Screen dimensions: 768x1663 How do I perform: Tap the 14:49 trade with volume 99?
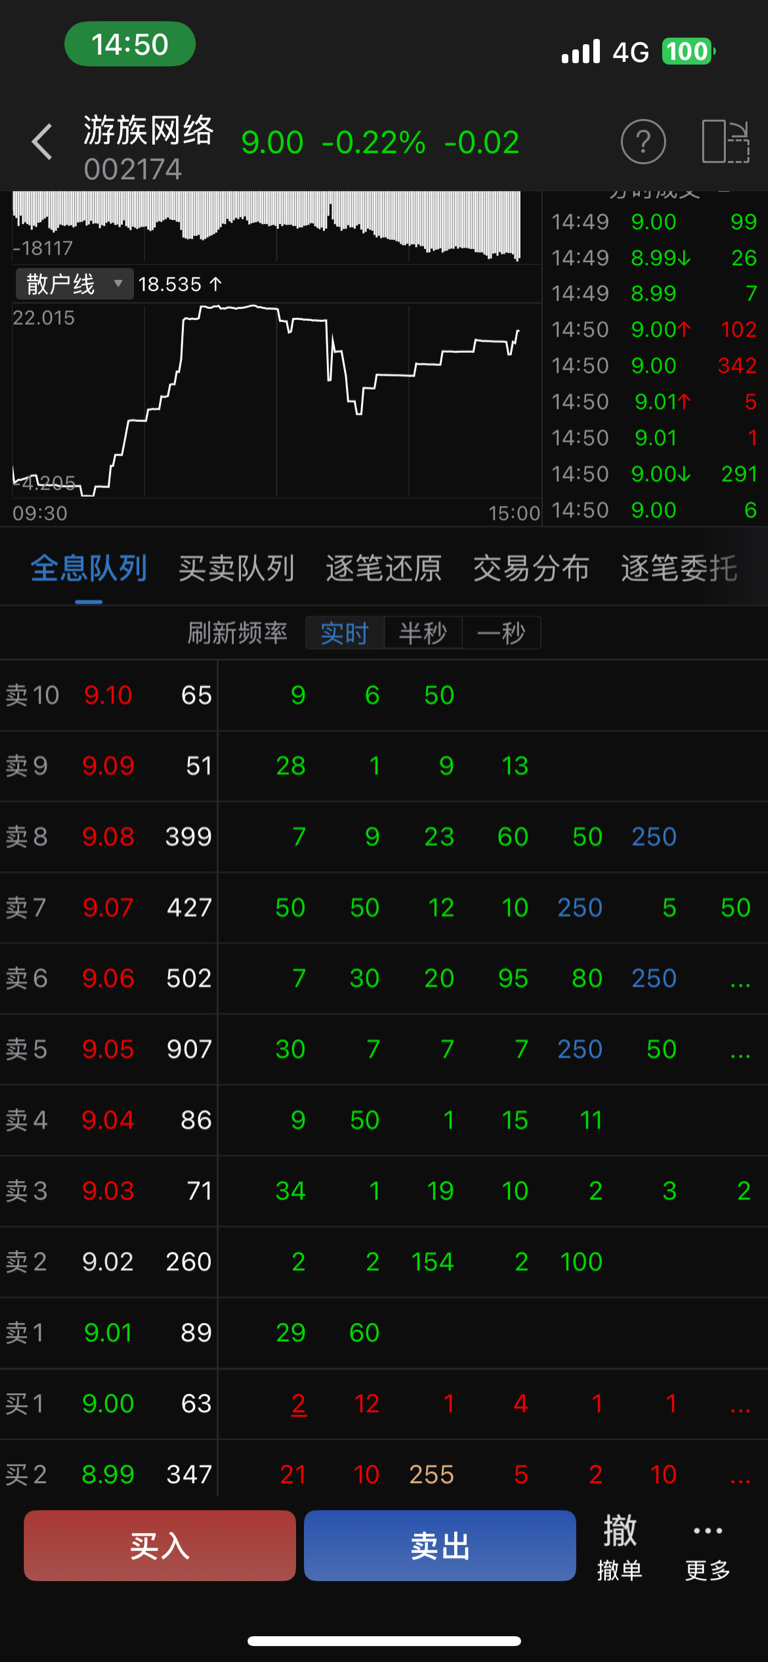(x=654, y=222)
